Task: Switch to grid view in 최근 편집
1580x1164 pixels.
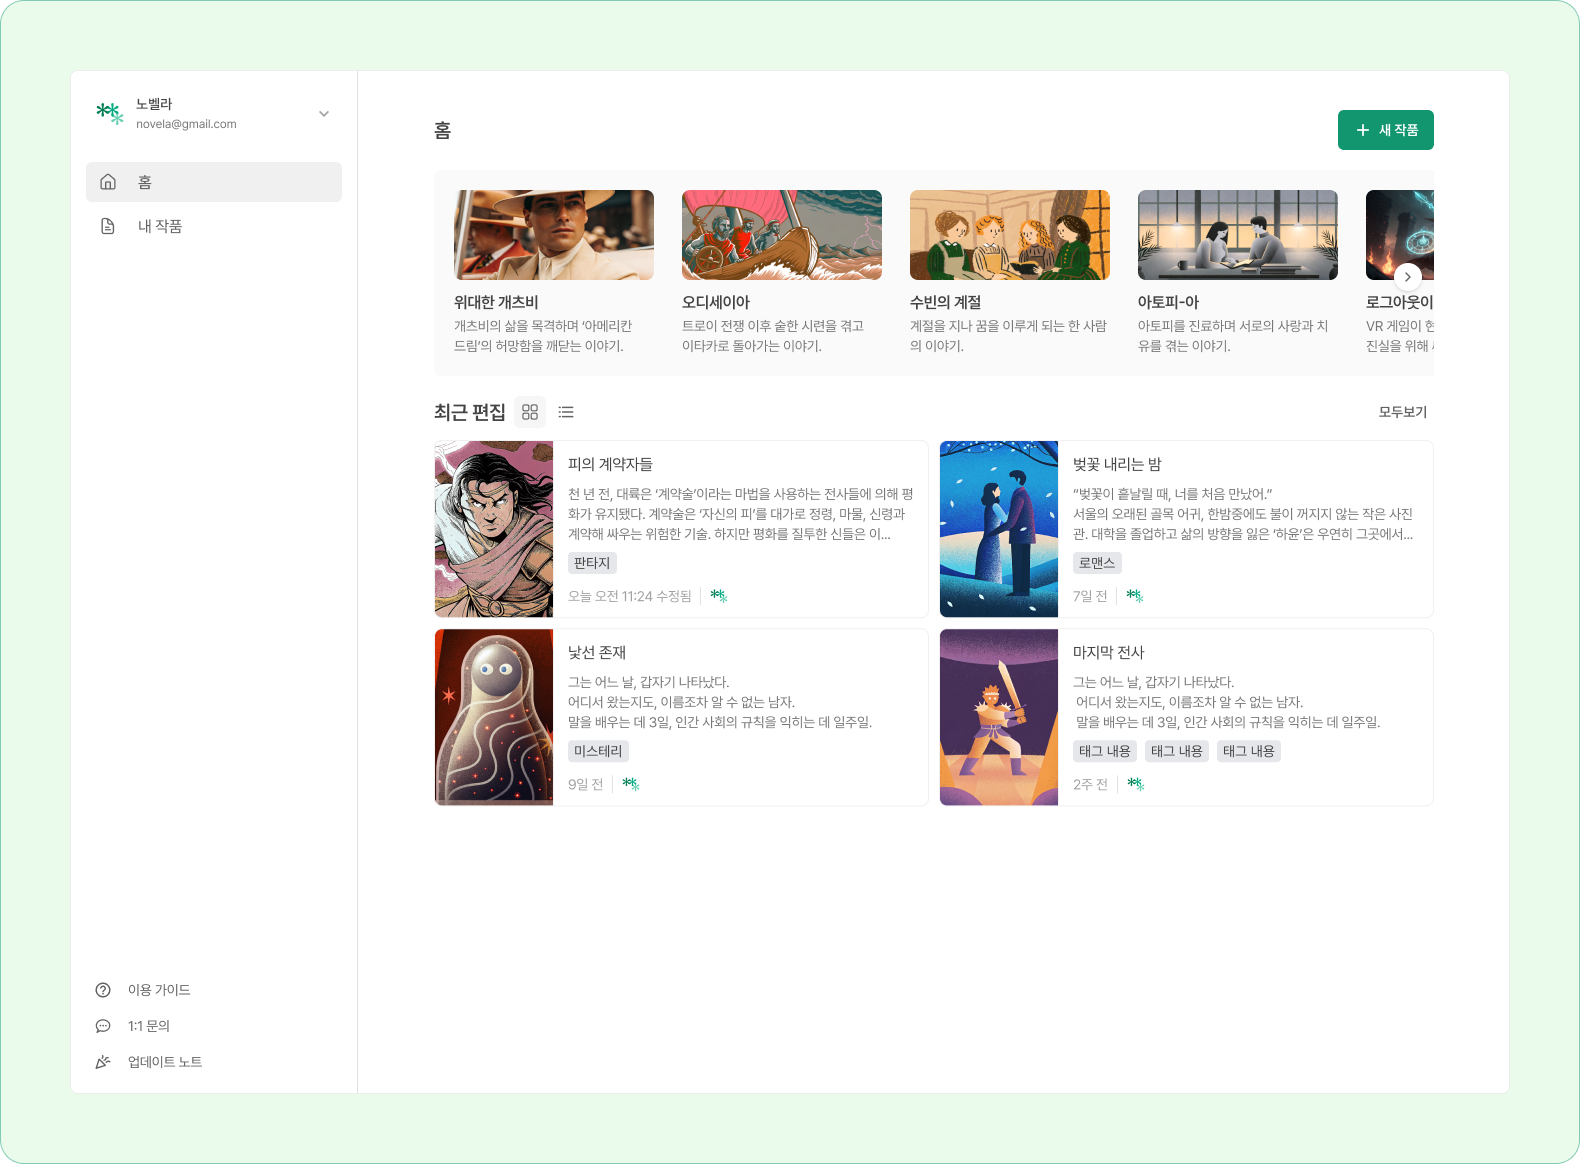Action: pos(530,412)
